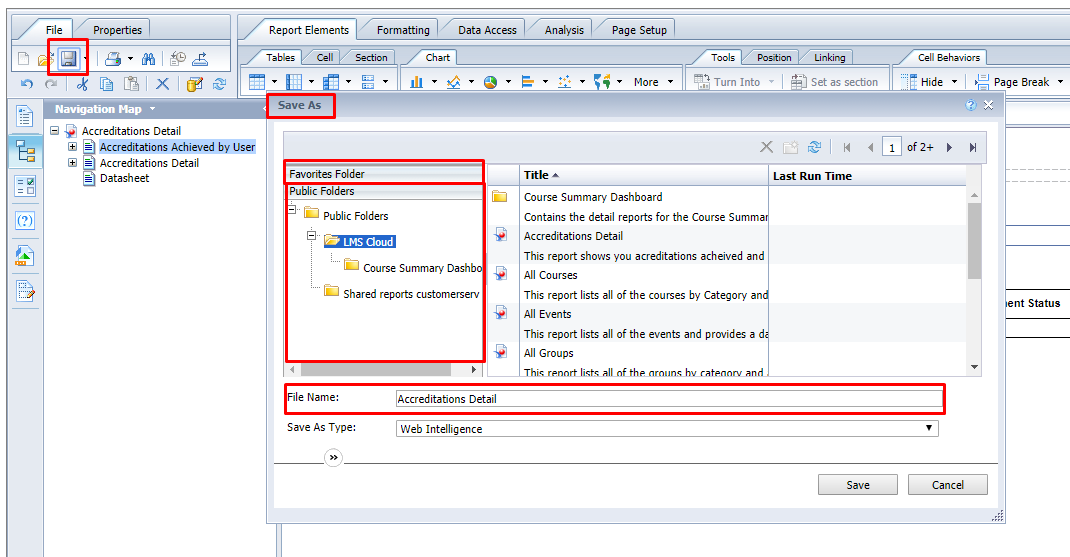1070x557 pixels.
Task: Click the File Name text field
Action: click(668, 399)
